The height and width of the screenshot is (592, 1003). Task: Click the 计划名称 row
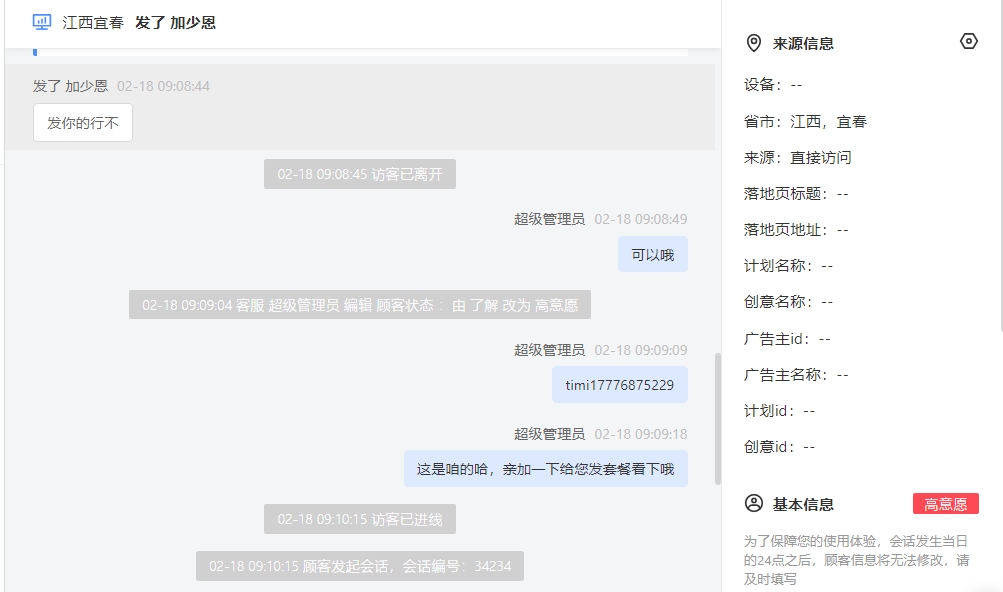[788, 266]
